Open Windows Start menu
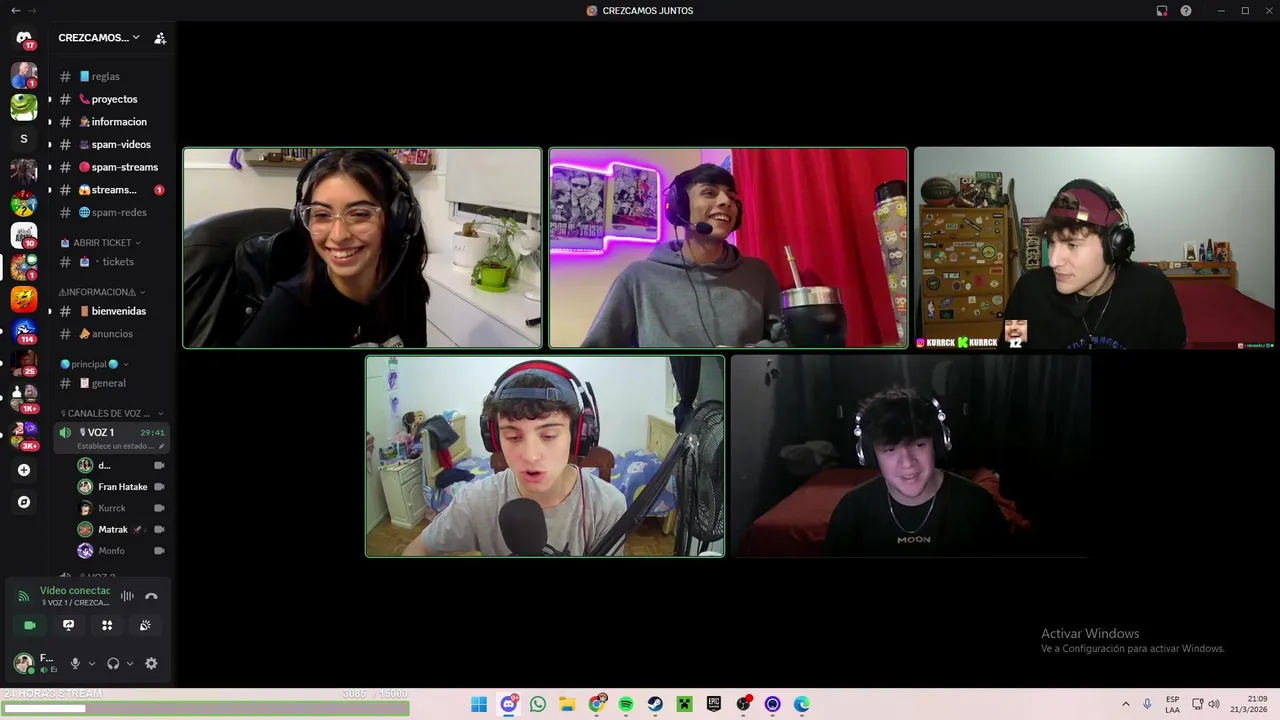This screenshot has height=720, width=1280. (479, 704)
